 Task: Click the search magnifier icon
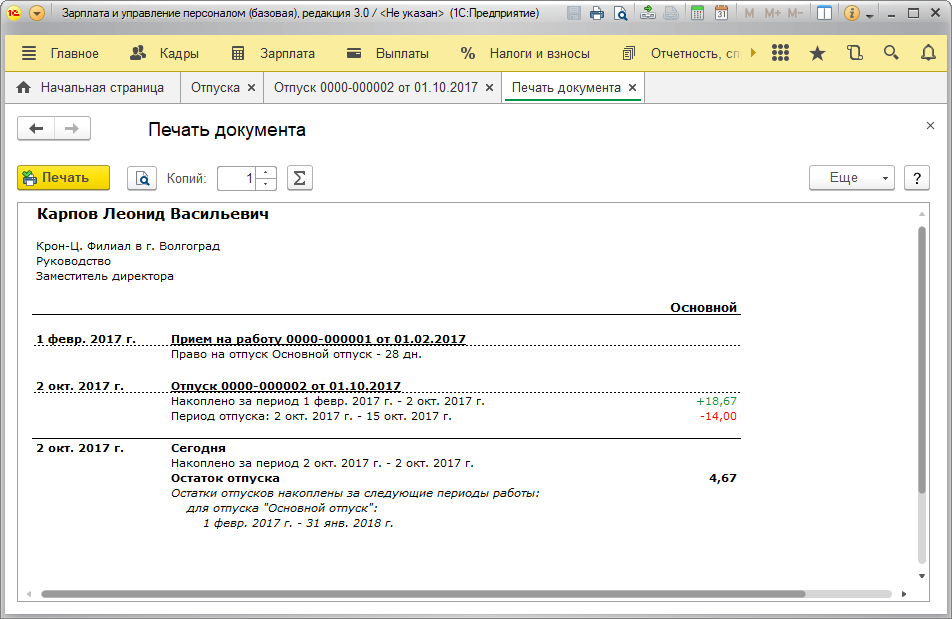click(x=891, y=53)
